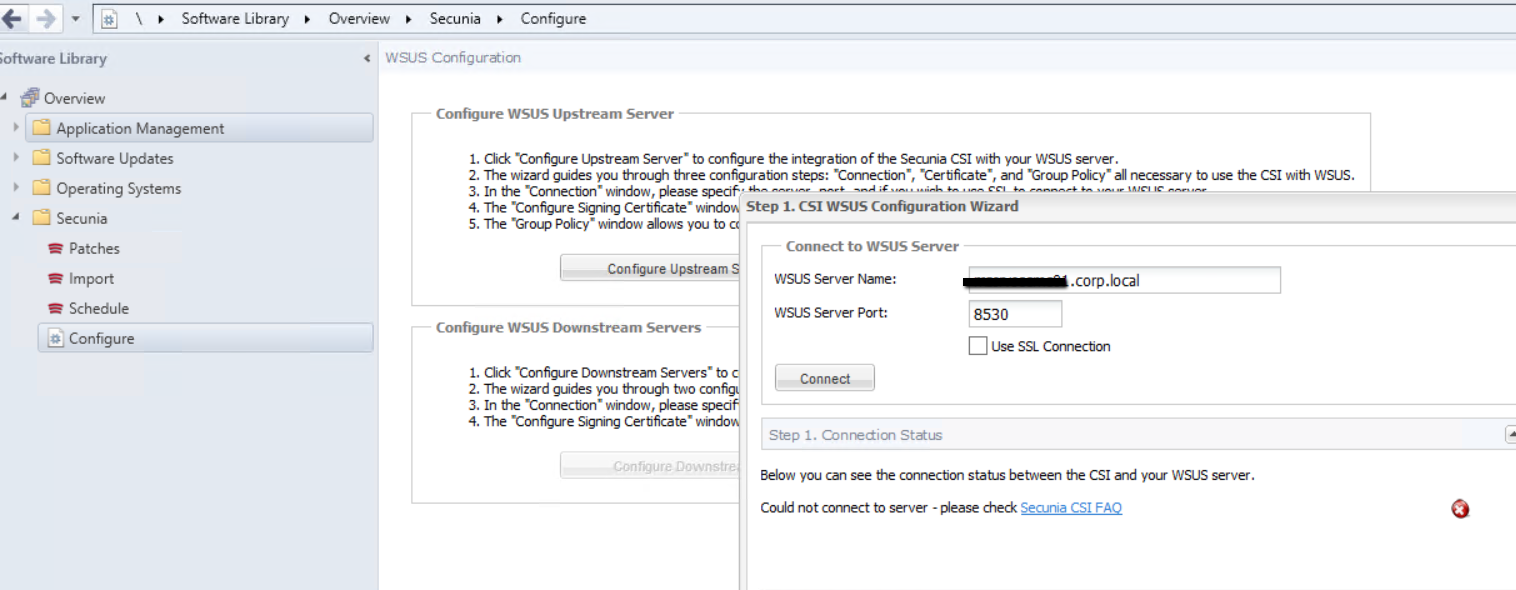Collapse the Software Library navigation pane

366,59
